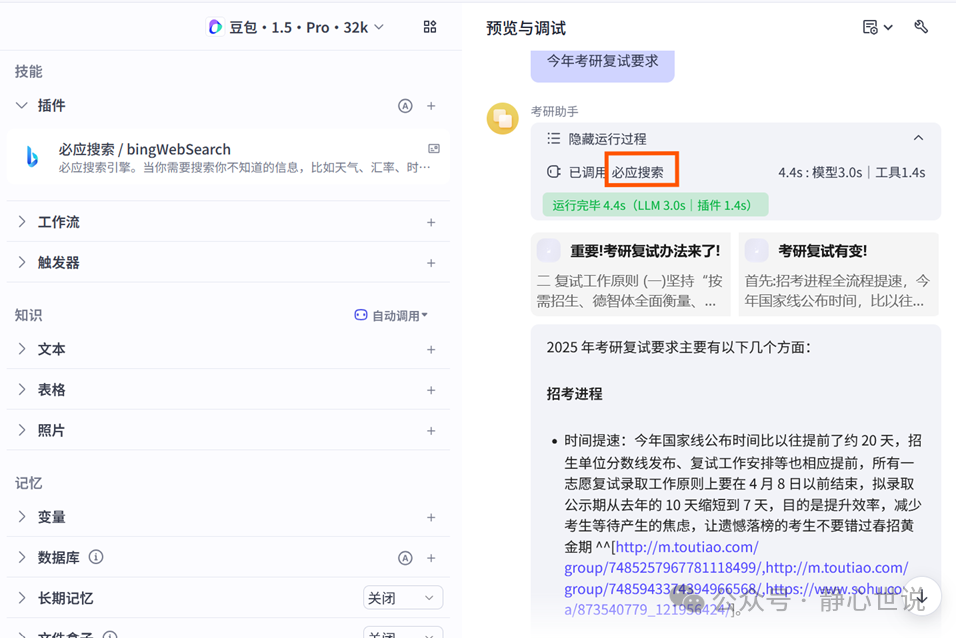Collapse the 隐藏运行过程 panel
The image size is (956, 638).
(918, 138)
